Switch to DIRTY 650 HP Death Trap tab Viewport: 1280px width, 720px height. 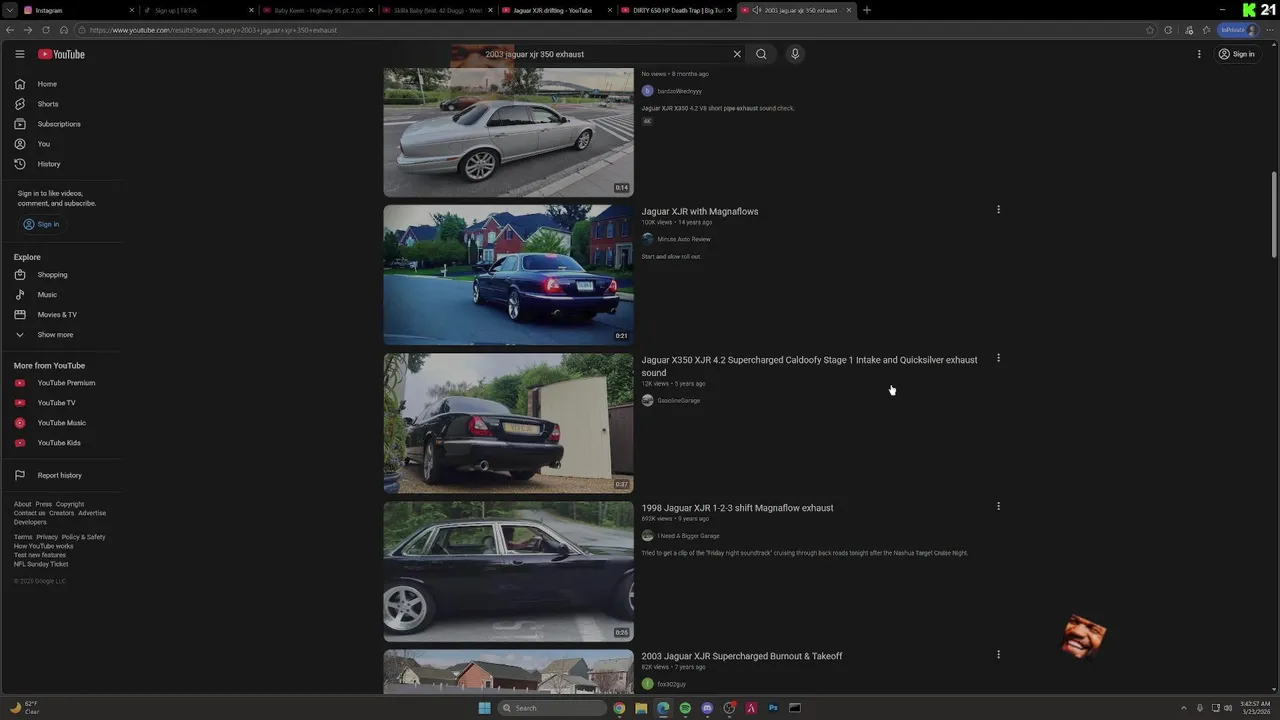coord(676,10)
